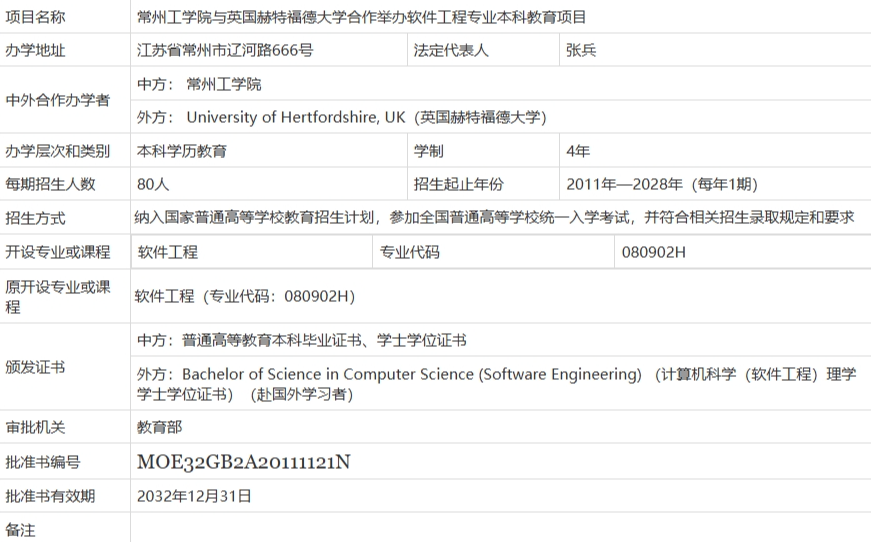Select the 本科学历教育 value
The image size is (871, 542).
182,151
